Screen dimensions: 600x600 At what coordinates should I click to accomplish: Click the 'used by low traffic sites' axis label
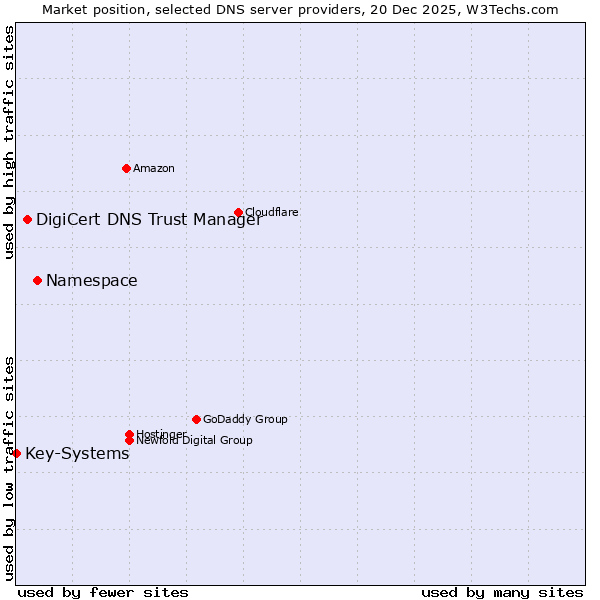pos(9,467)
